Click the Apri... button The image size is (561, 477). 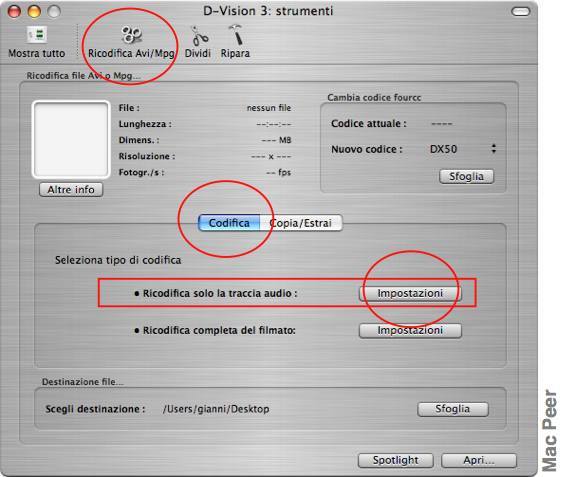(x=479, y=460)
